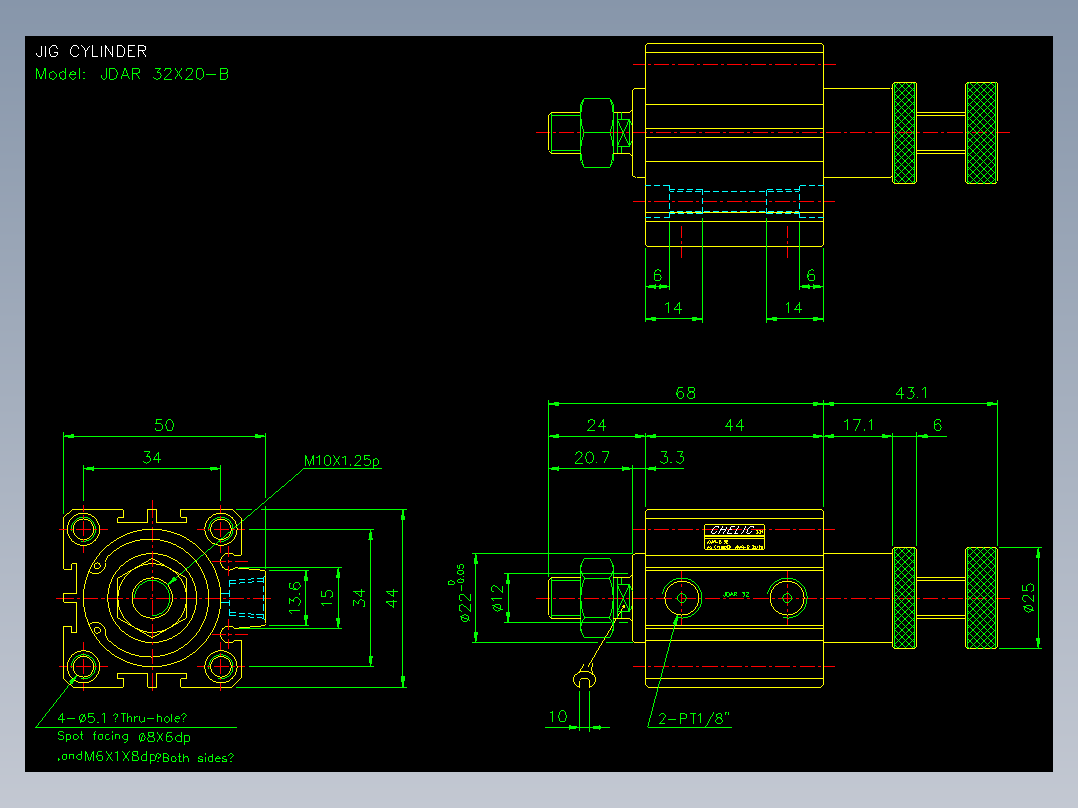Viewport: 1078px width, 808px height.
Task: Select the 6 dimension next to 17.1
Action: point(937,425)
